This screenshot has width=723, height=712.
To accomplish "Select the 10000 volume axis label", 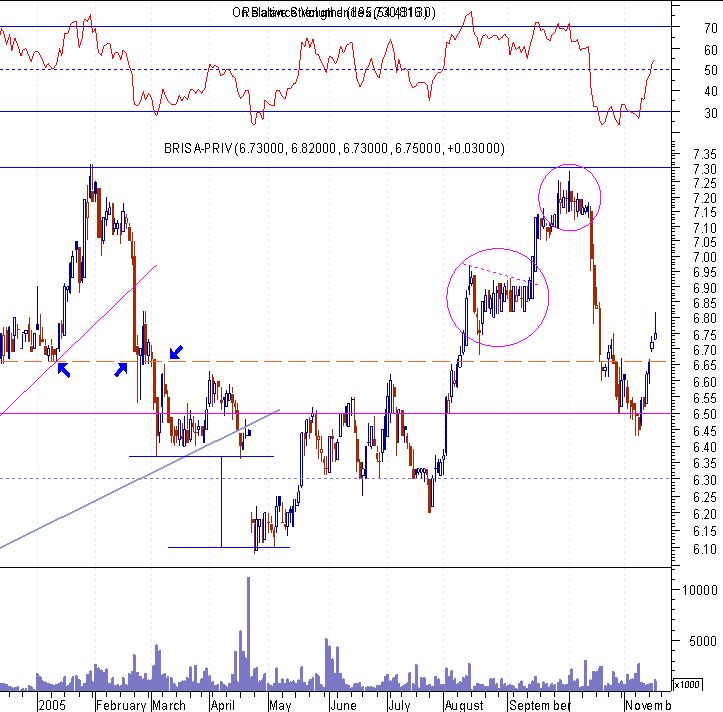I will point(700,590).
